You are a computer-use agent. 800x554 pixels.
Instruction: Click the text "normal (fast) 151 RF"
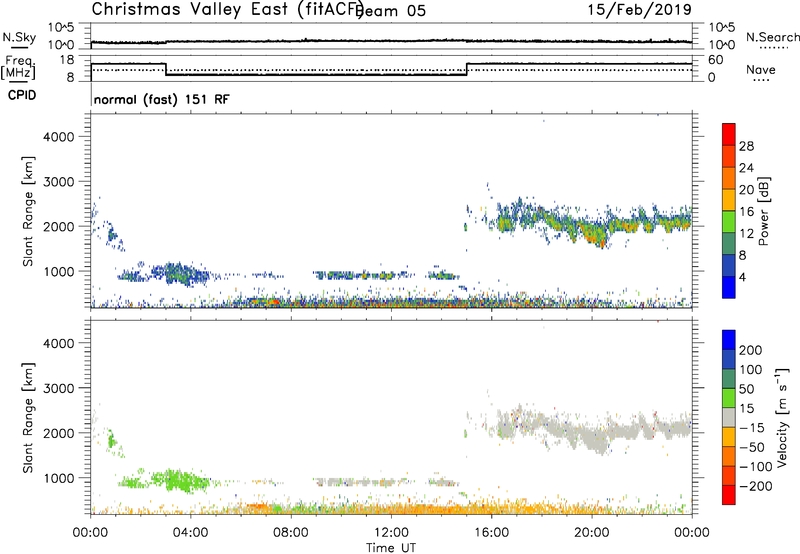(x=162, y=99)
